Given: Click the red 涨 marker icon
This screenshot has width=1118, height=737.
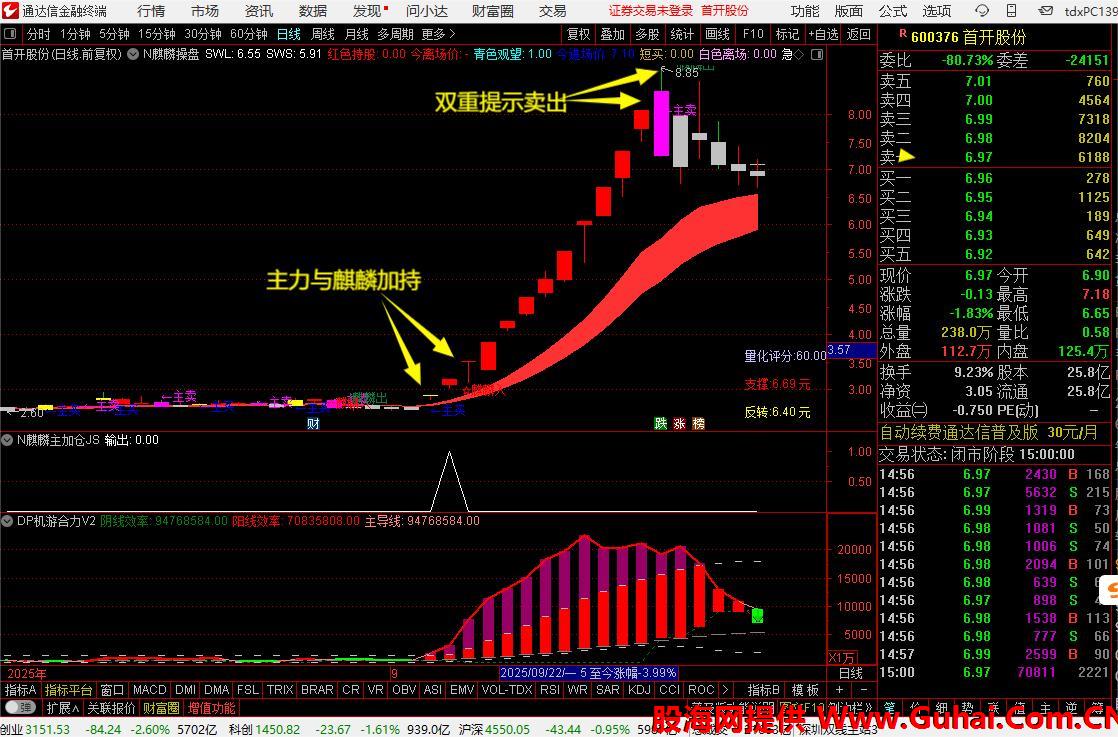Looking at the screenshot, I should [x=679, y=423].
